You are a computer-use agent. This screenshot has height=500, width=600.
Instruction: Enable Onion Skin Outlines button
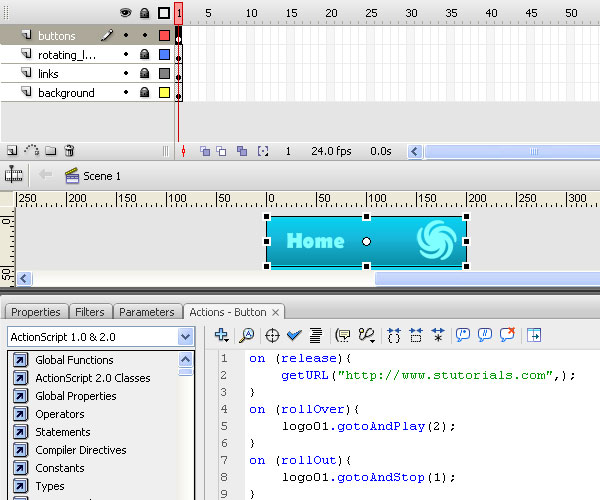(221, 151)
